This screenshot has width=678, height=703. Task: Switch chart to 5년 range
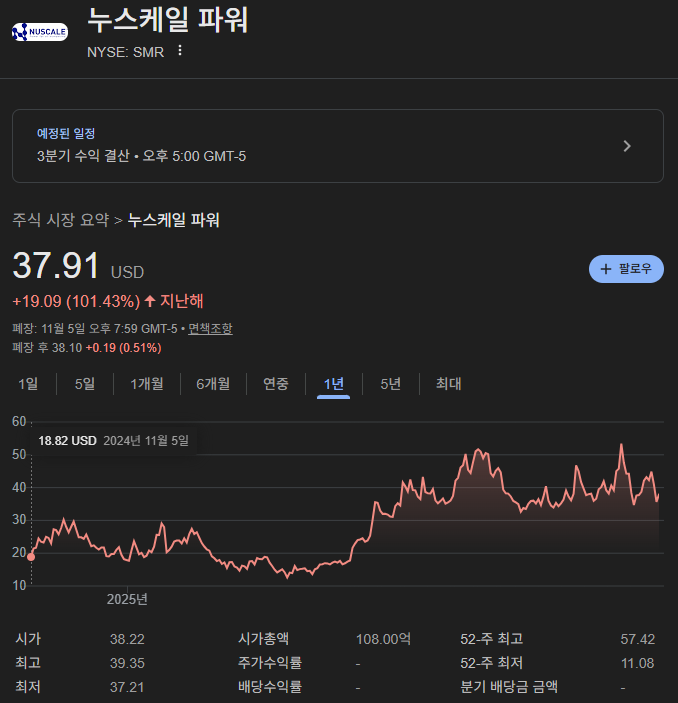pyautogui.click(x=390, y=383)
